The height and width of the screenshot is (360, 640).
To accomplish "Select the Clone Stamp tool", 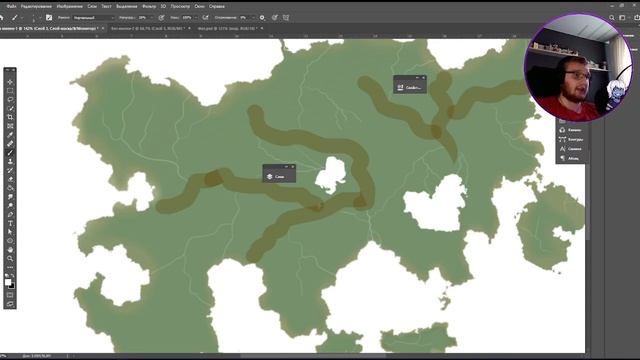I will (10, 162).
